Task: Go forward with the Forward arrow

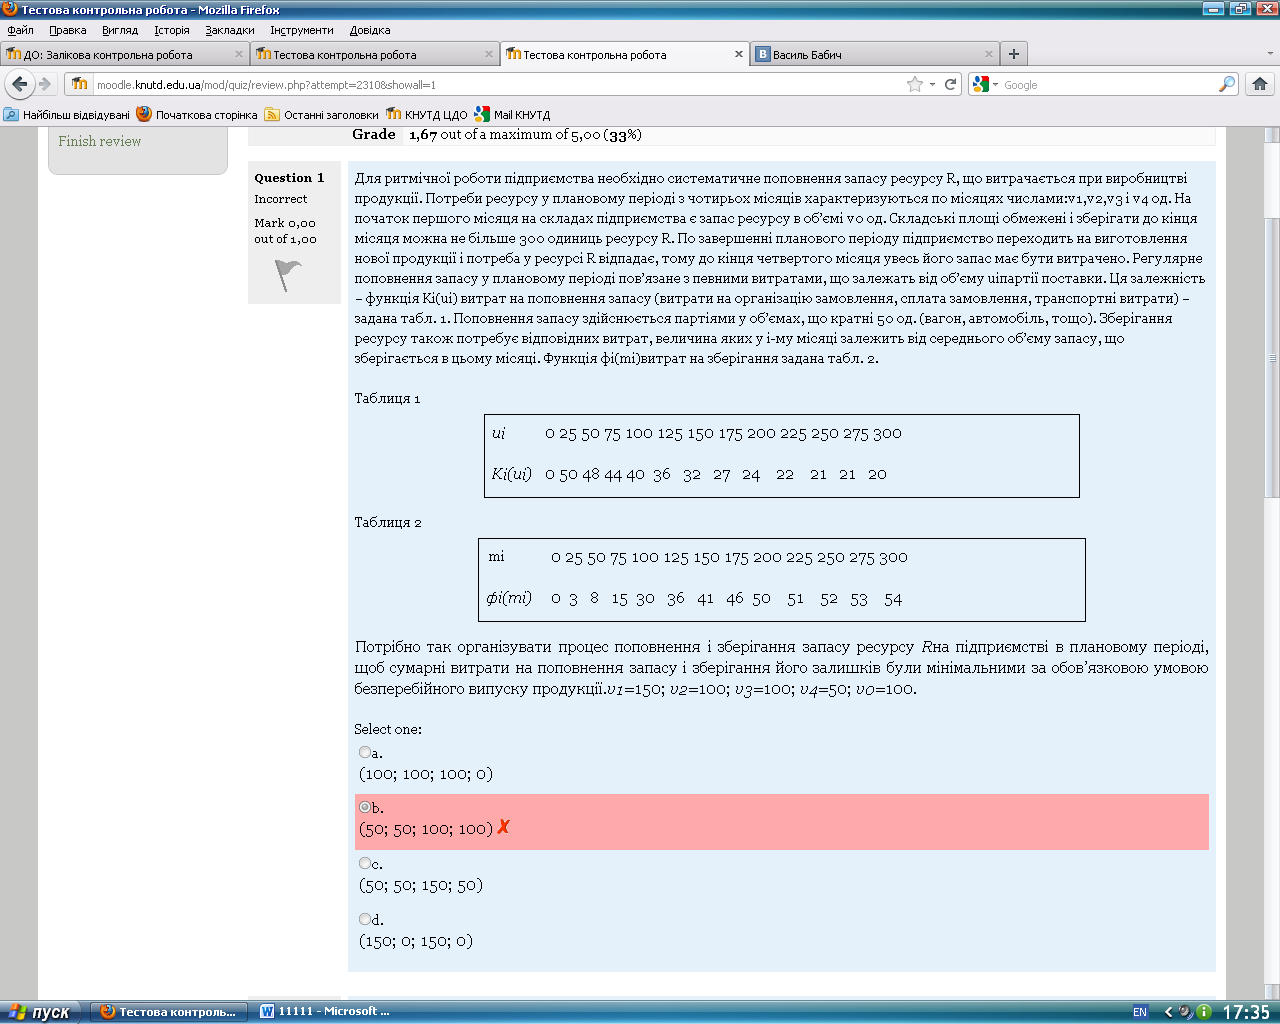Action: point(45,84)
